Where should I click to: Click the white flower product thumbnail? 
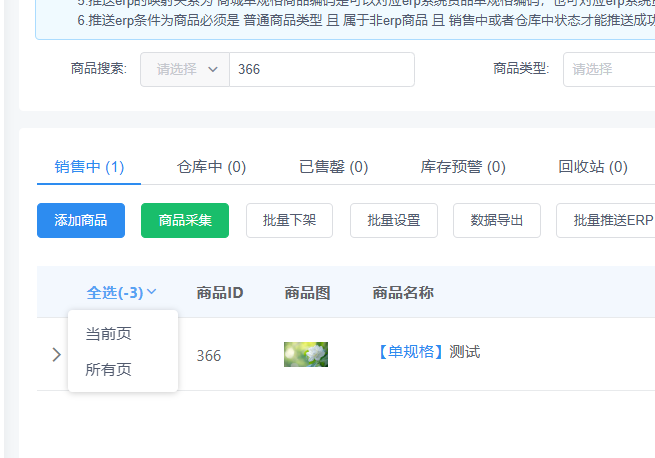click(x=305, y=354)
